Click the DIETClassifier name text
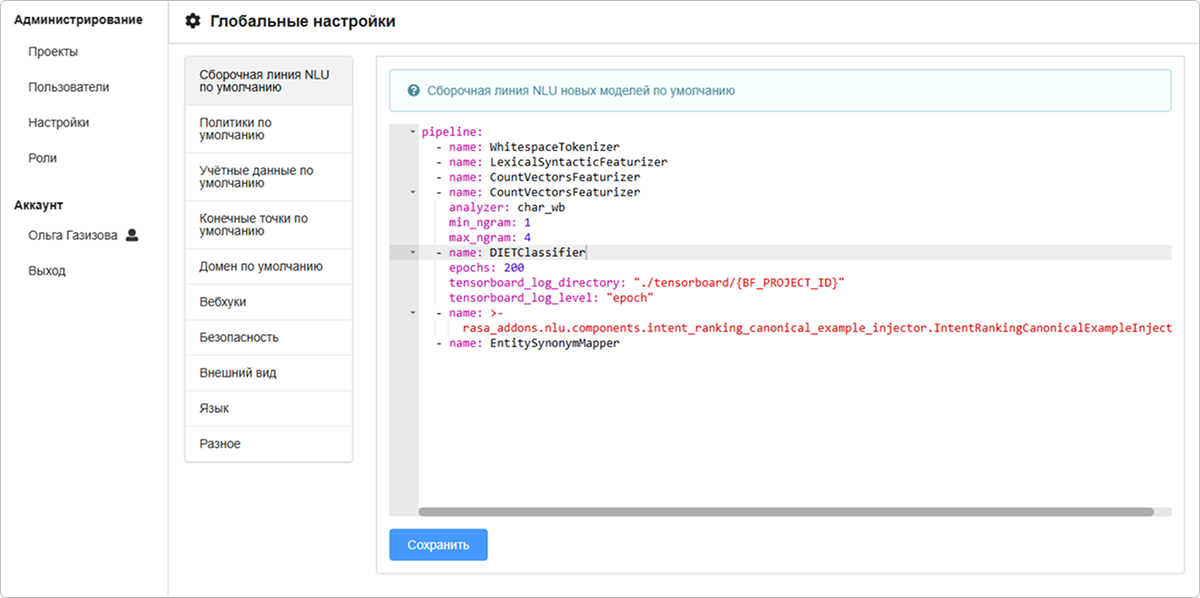 538,253
